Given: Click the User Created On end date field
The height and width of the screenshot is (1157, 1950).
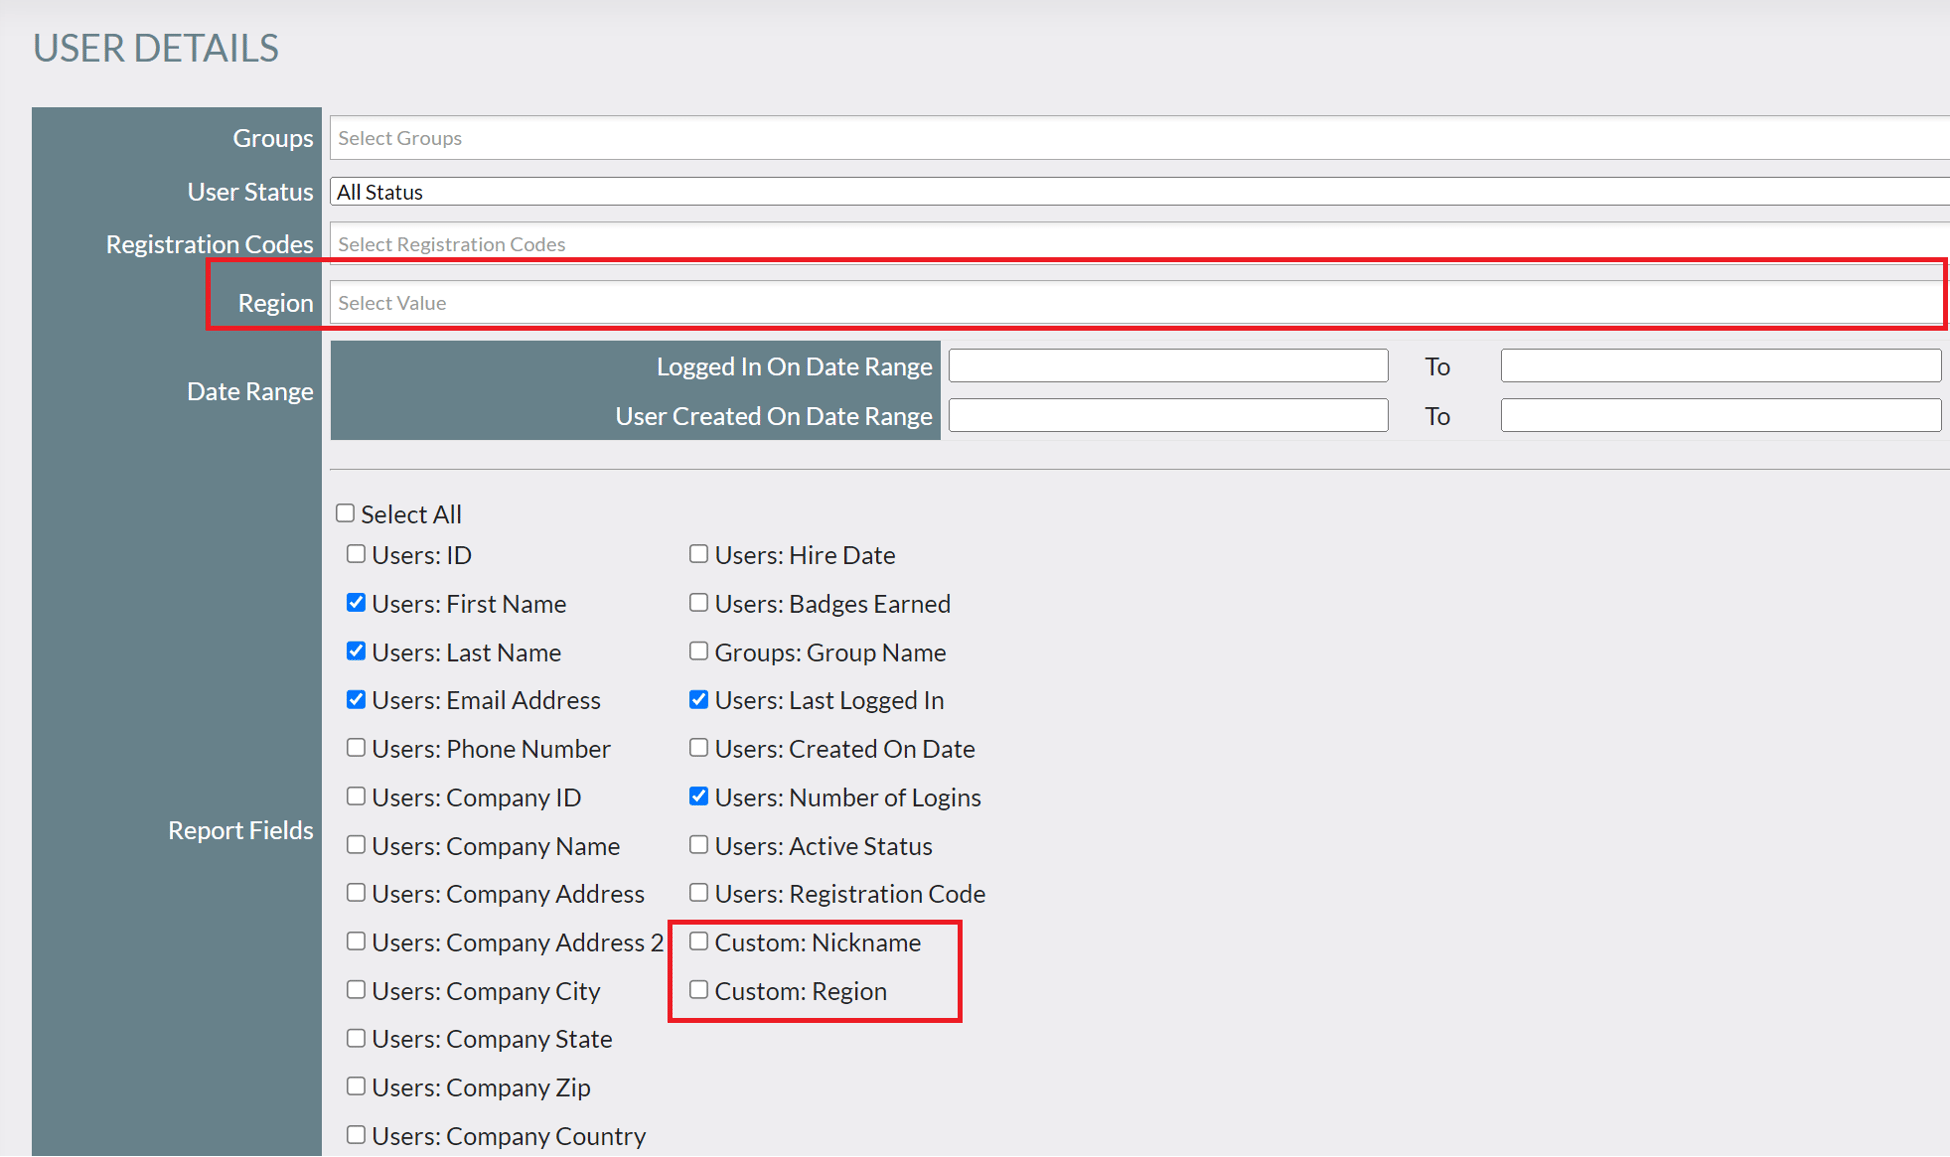Looking at the screenshot, I should click(x=1719, y=415).
